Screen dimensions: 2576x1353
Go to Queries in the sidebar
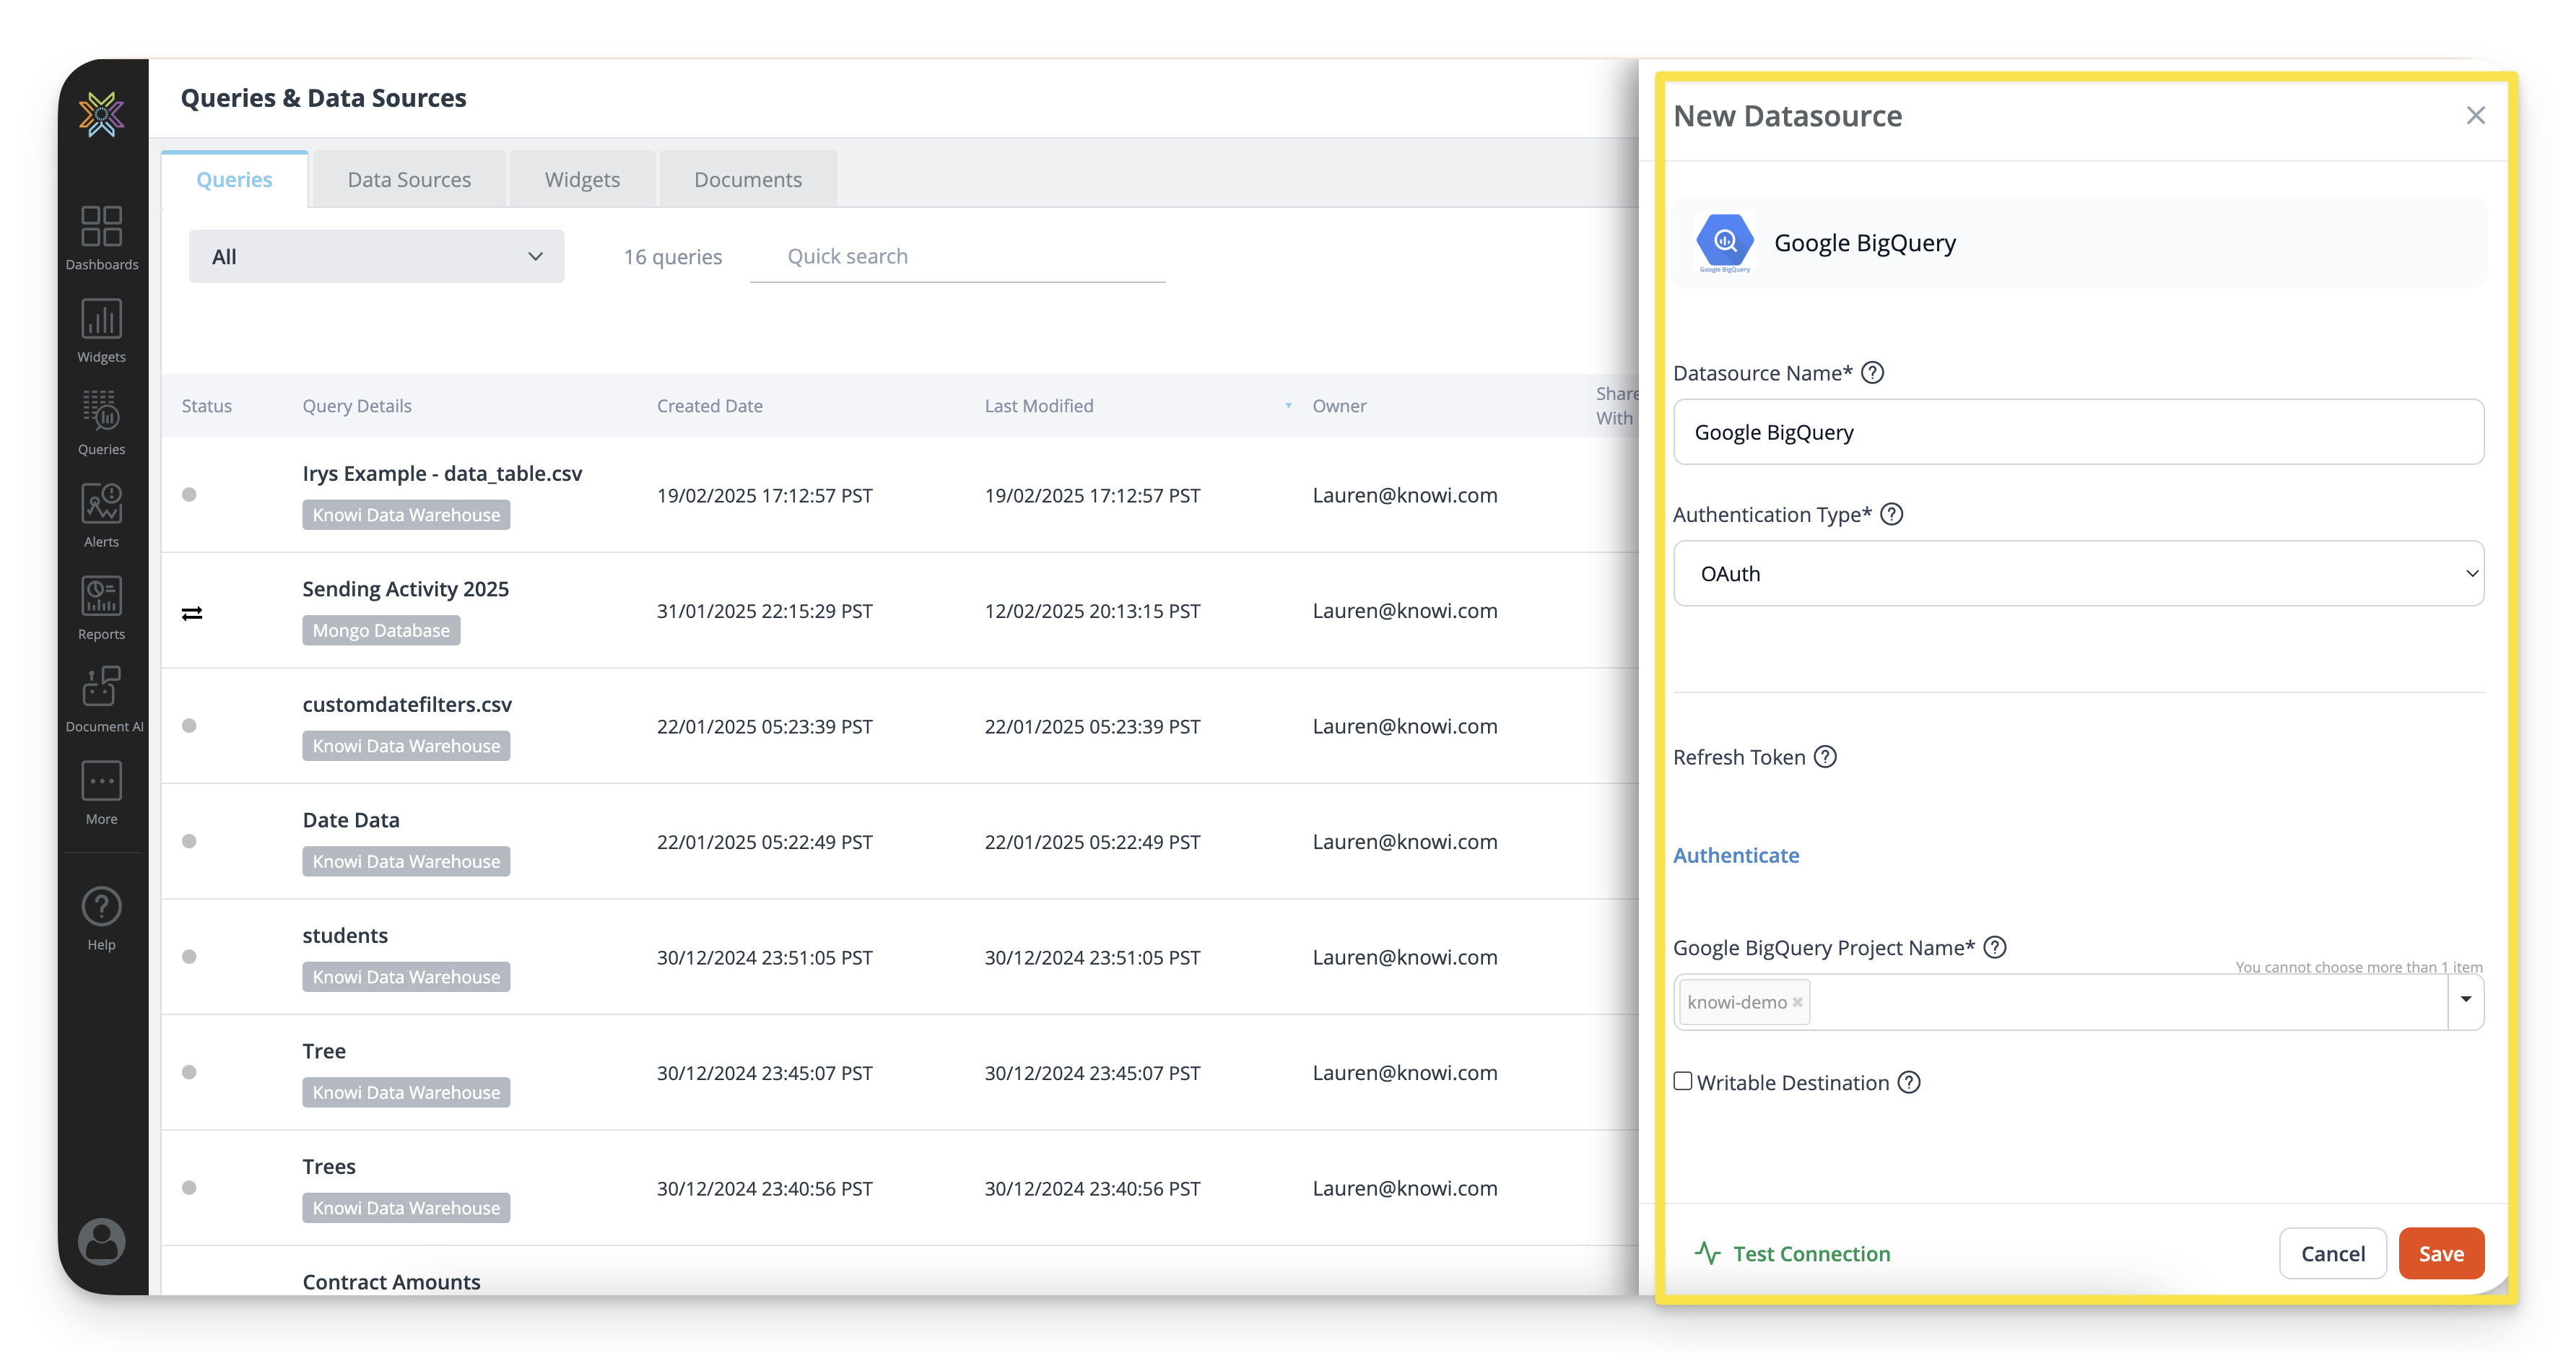pyautogui.click(x=101, y=423)
